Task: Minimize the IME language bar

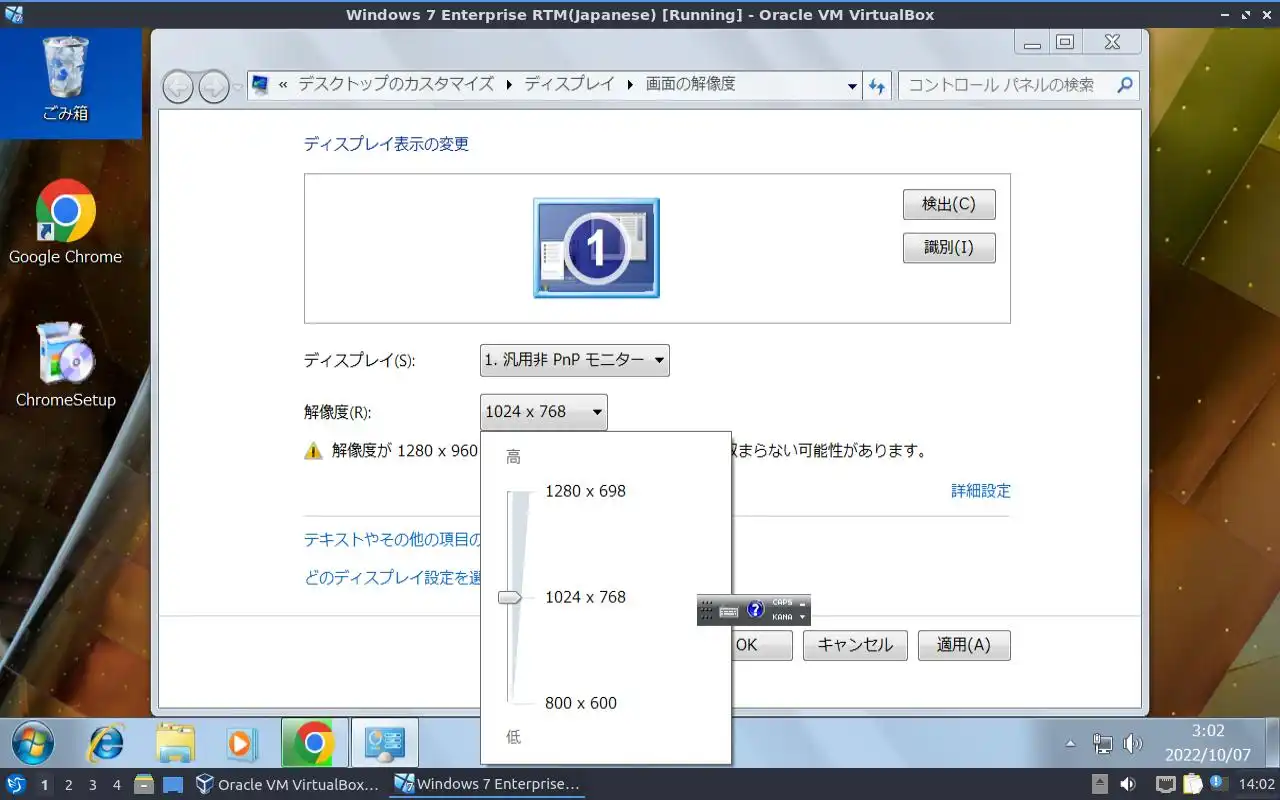Action: [x=802, y=604]
